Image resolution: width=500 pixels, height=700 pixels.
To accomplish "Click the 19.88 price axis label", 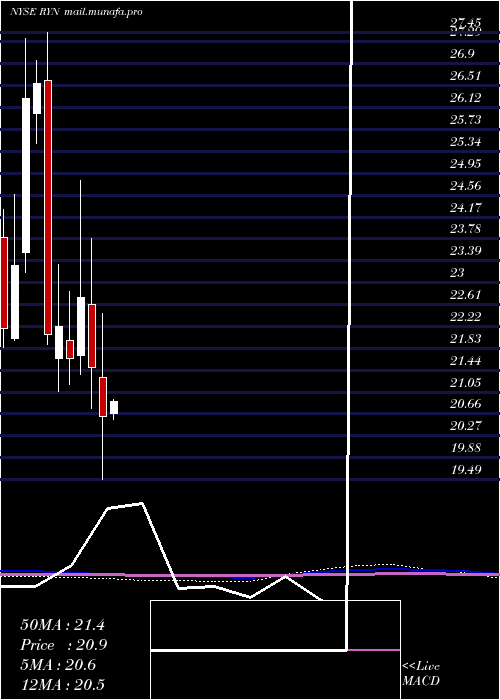I will click(465, 447).
